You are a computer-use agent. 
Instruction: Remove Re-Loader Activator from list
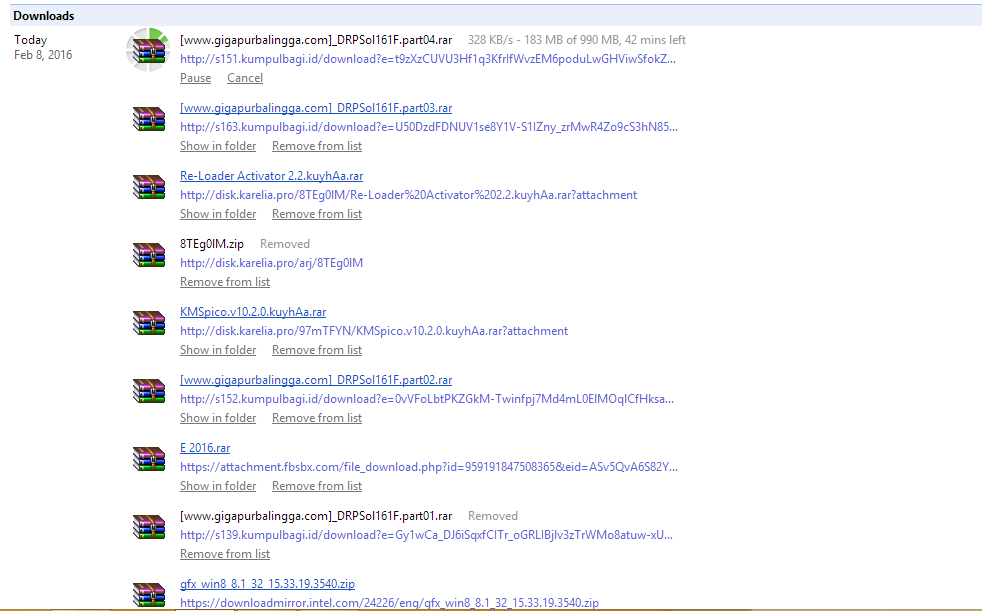[x=317, y=213]
